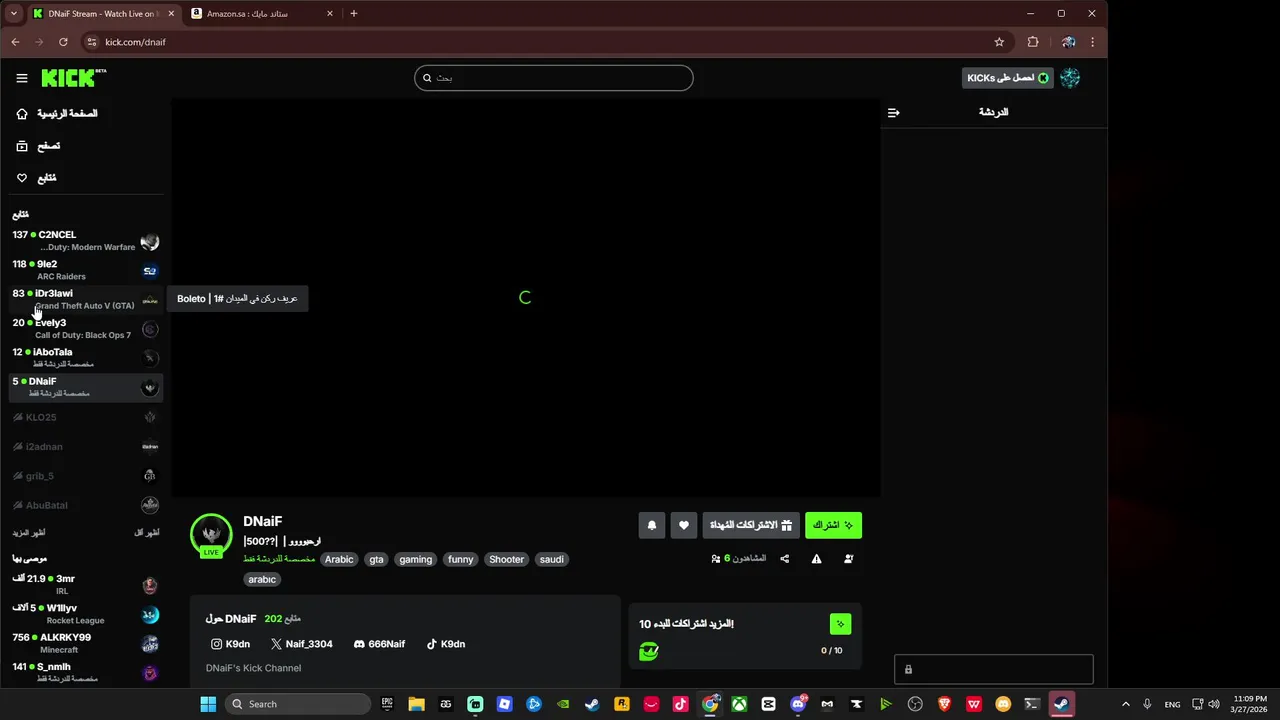Show hidden system tray icons
This screenshot has width=1280, height=720.
click(1126, 704)
